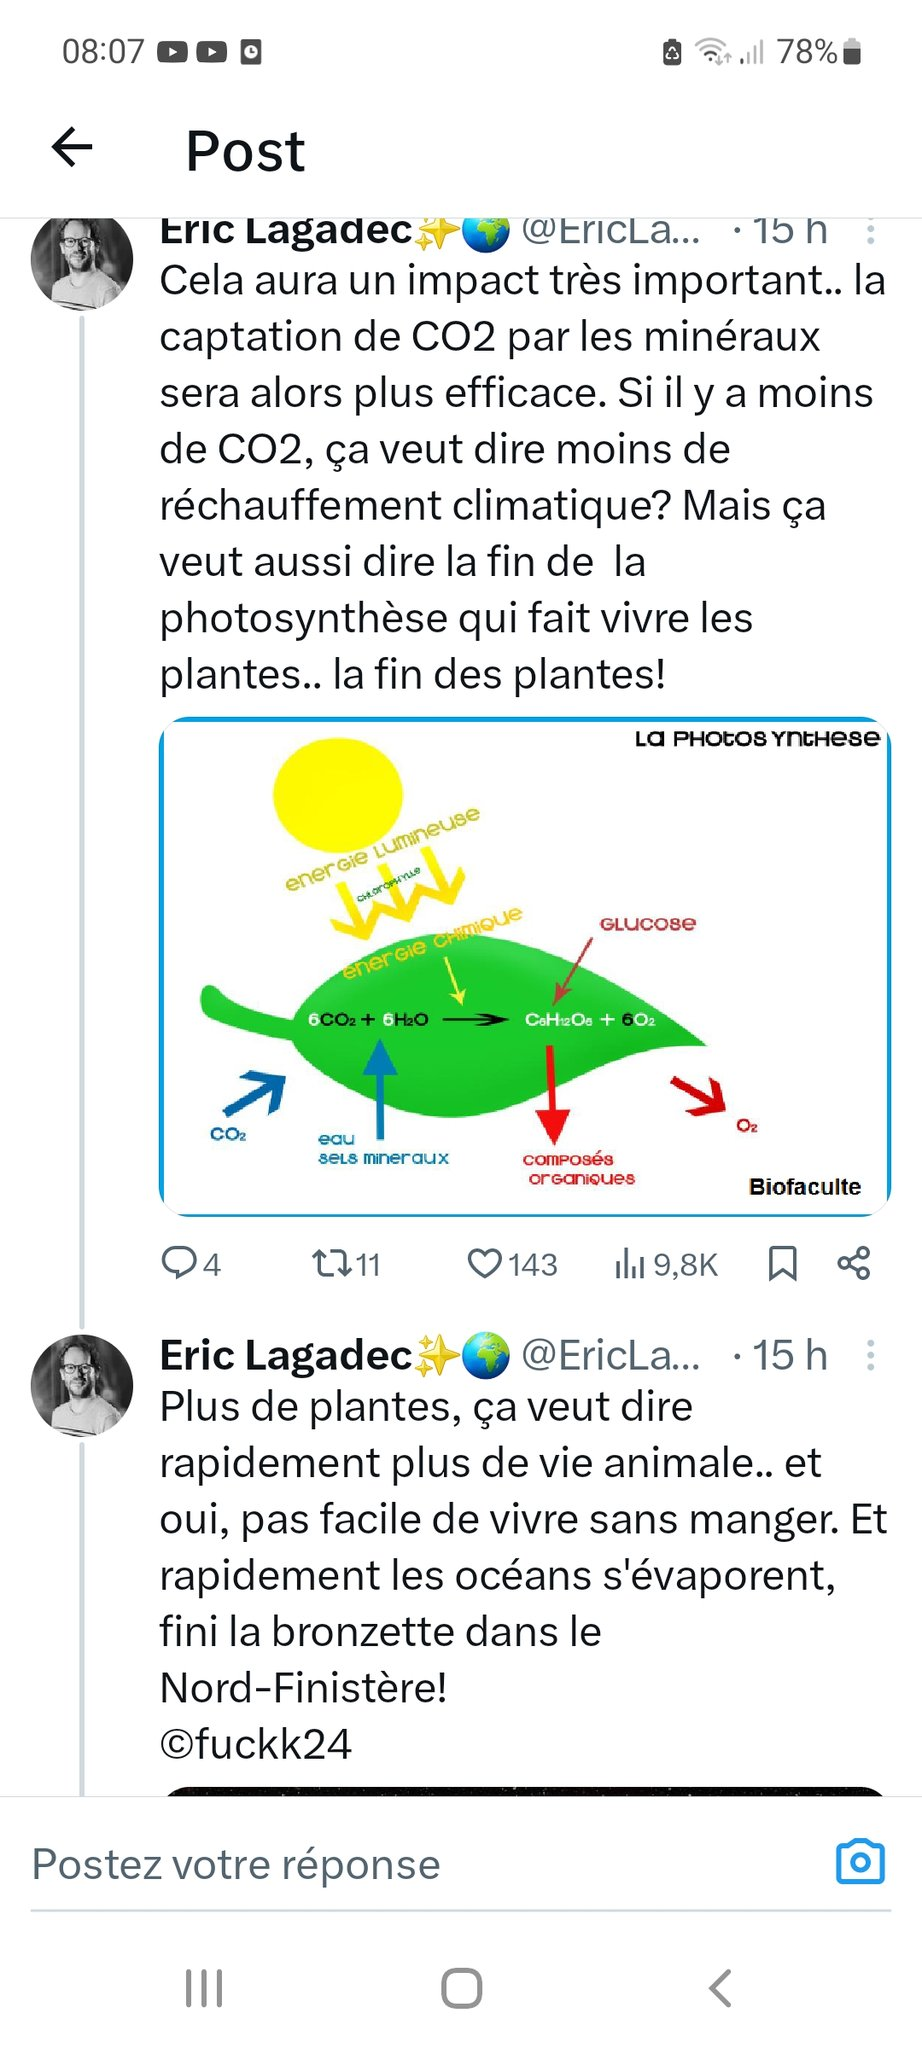Open the photosynthesis diagram image
This screenshot has width=922, height=2048.
[524, 966]
